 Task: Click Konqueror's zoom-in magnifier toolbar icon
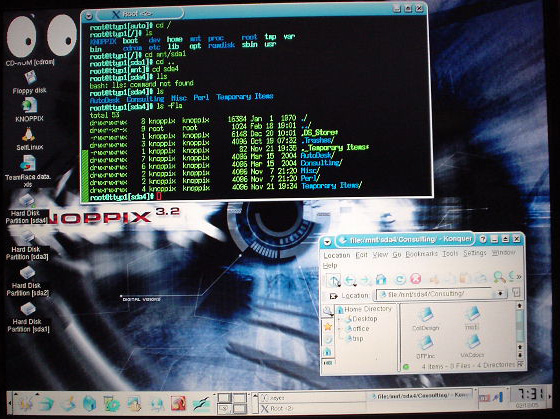point(499,277)
